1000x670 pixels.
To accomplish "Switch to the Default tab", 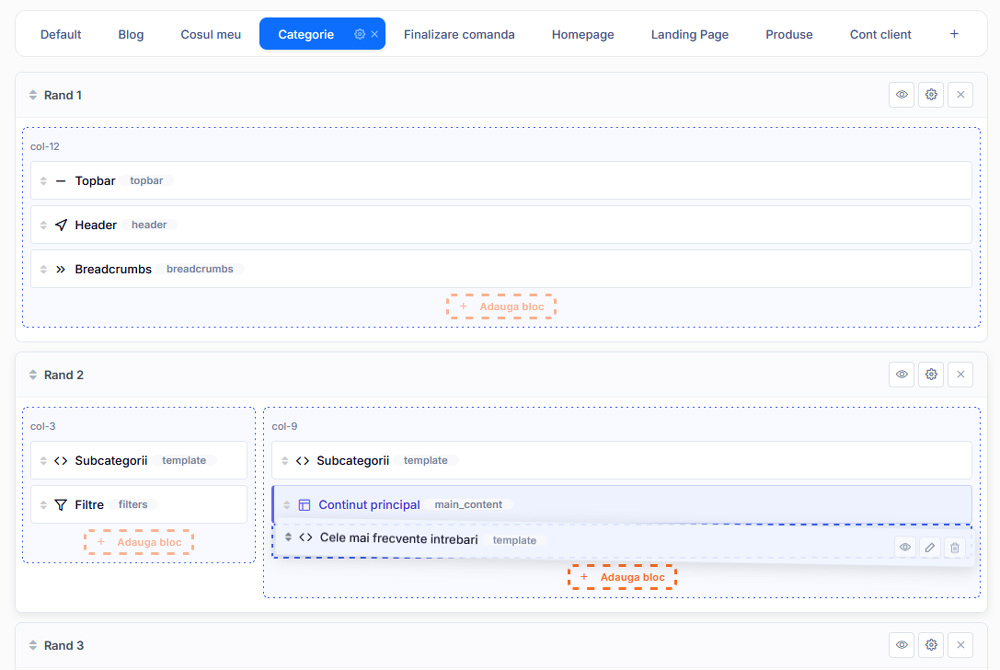I will [61, 34].
